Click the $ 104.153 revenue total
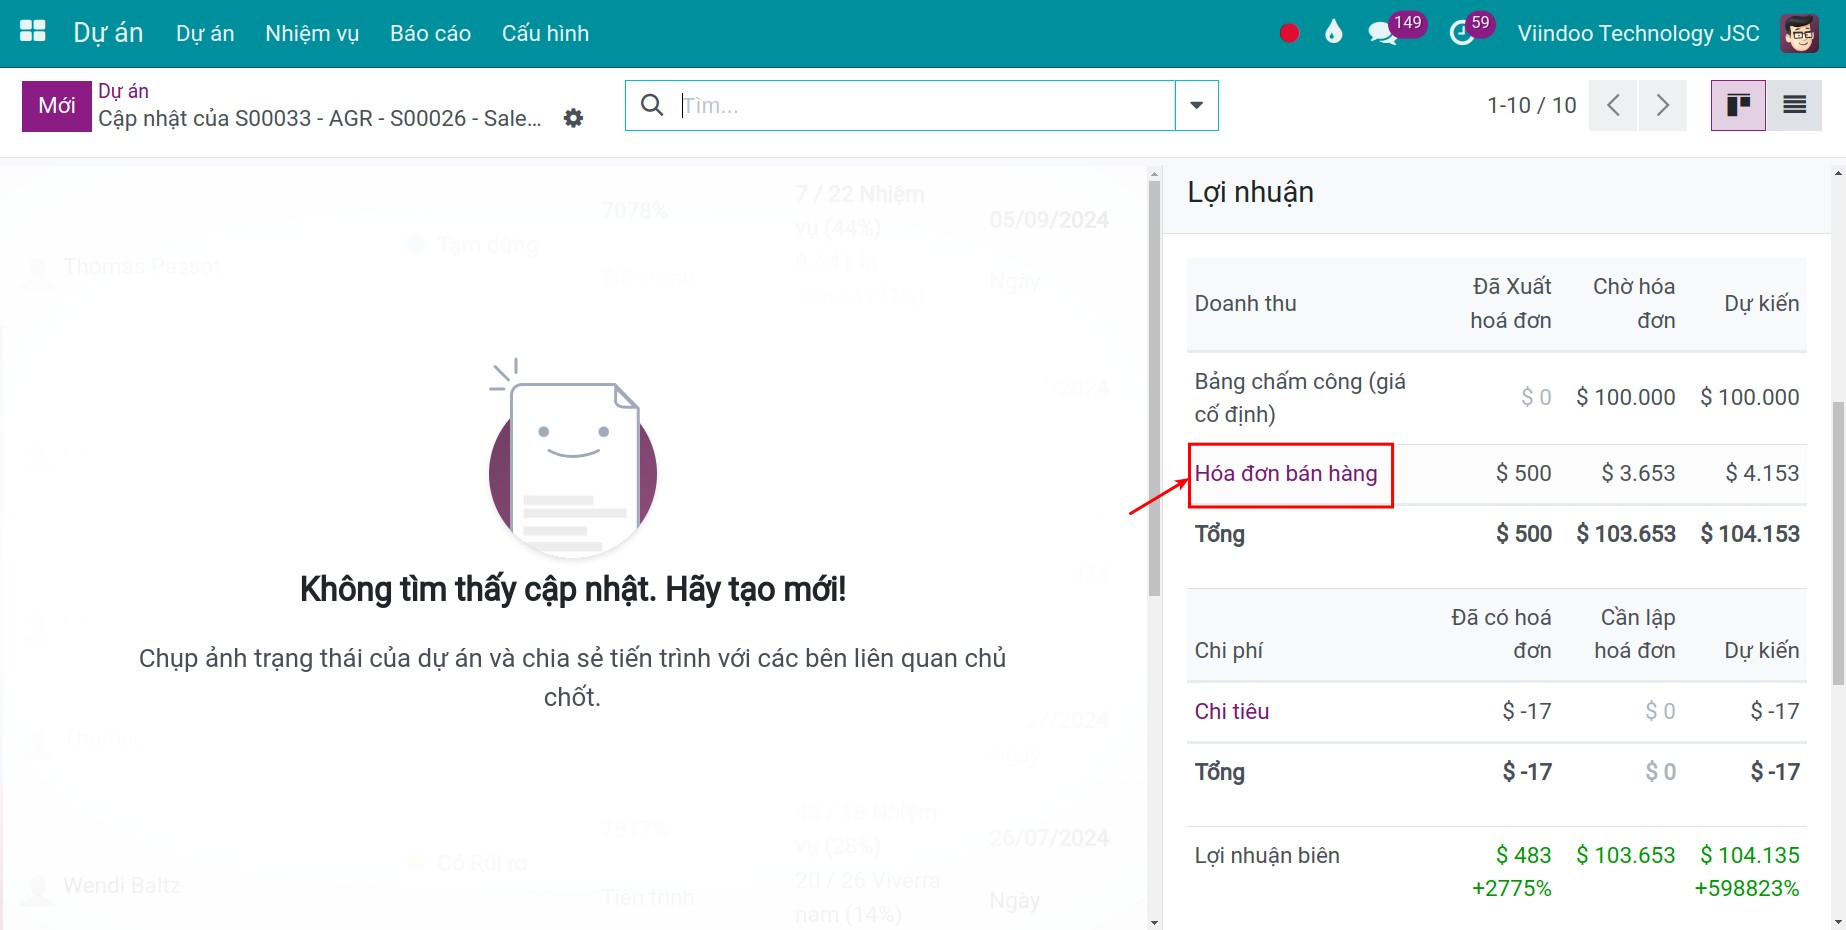1846x930 pixels. coord(1750,534)
